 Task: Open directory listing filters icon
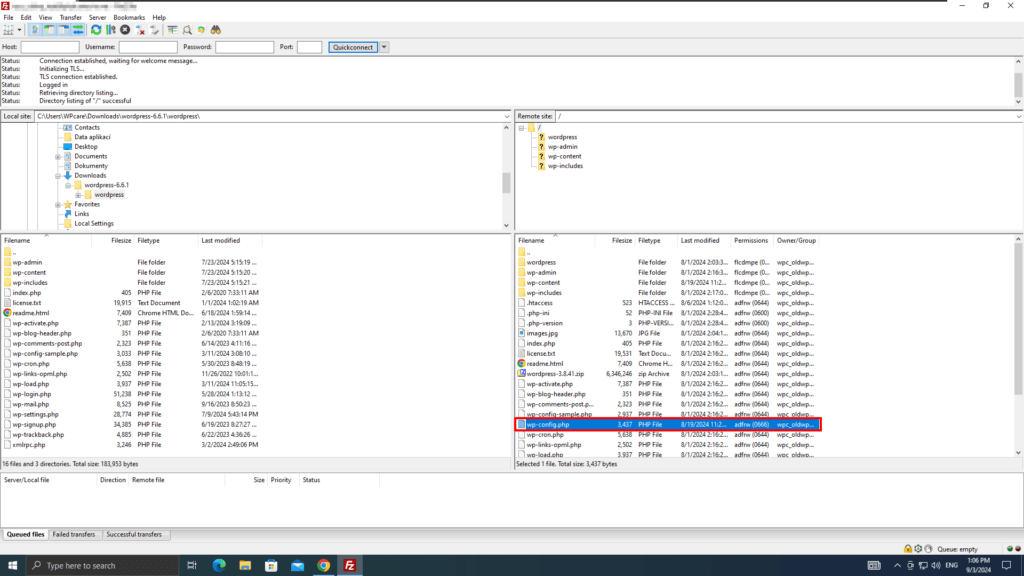(x=172, y=30)
